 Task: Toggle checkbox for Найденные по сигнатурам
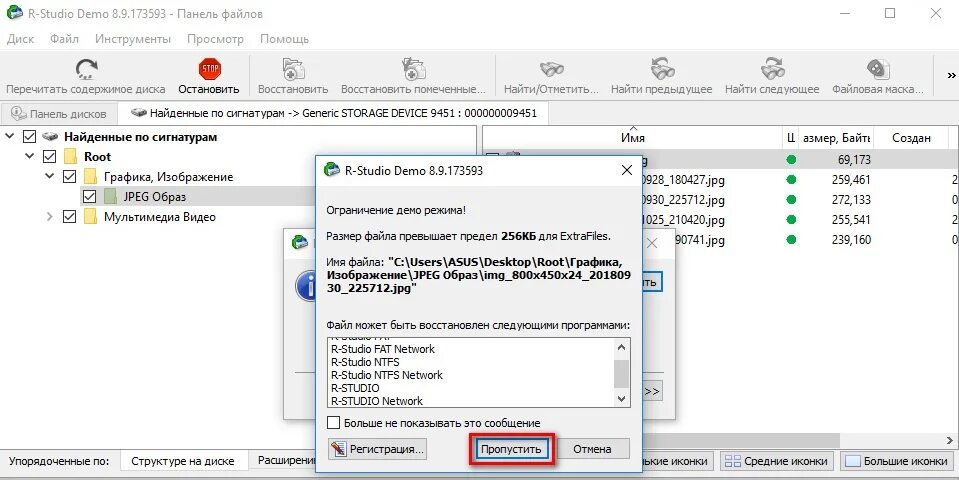click(29, 137)
